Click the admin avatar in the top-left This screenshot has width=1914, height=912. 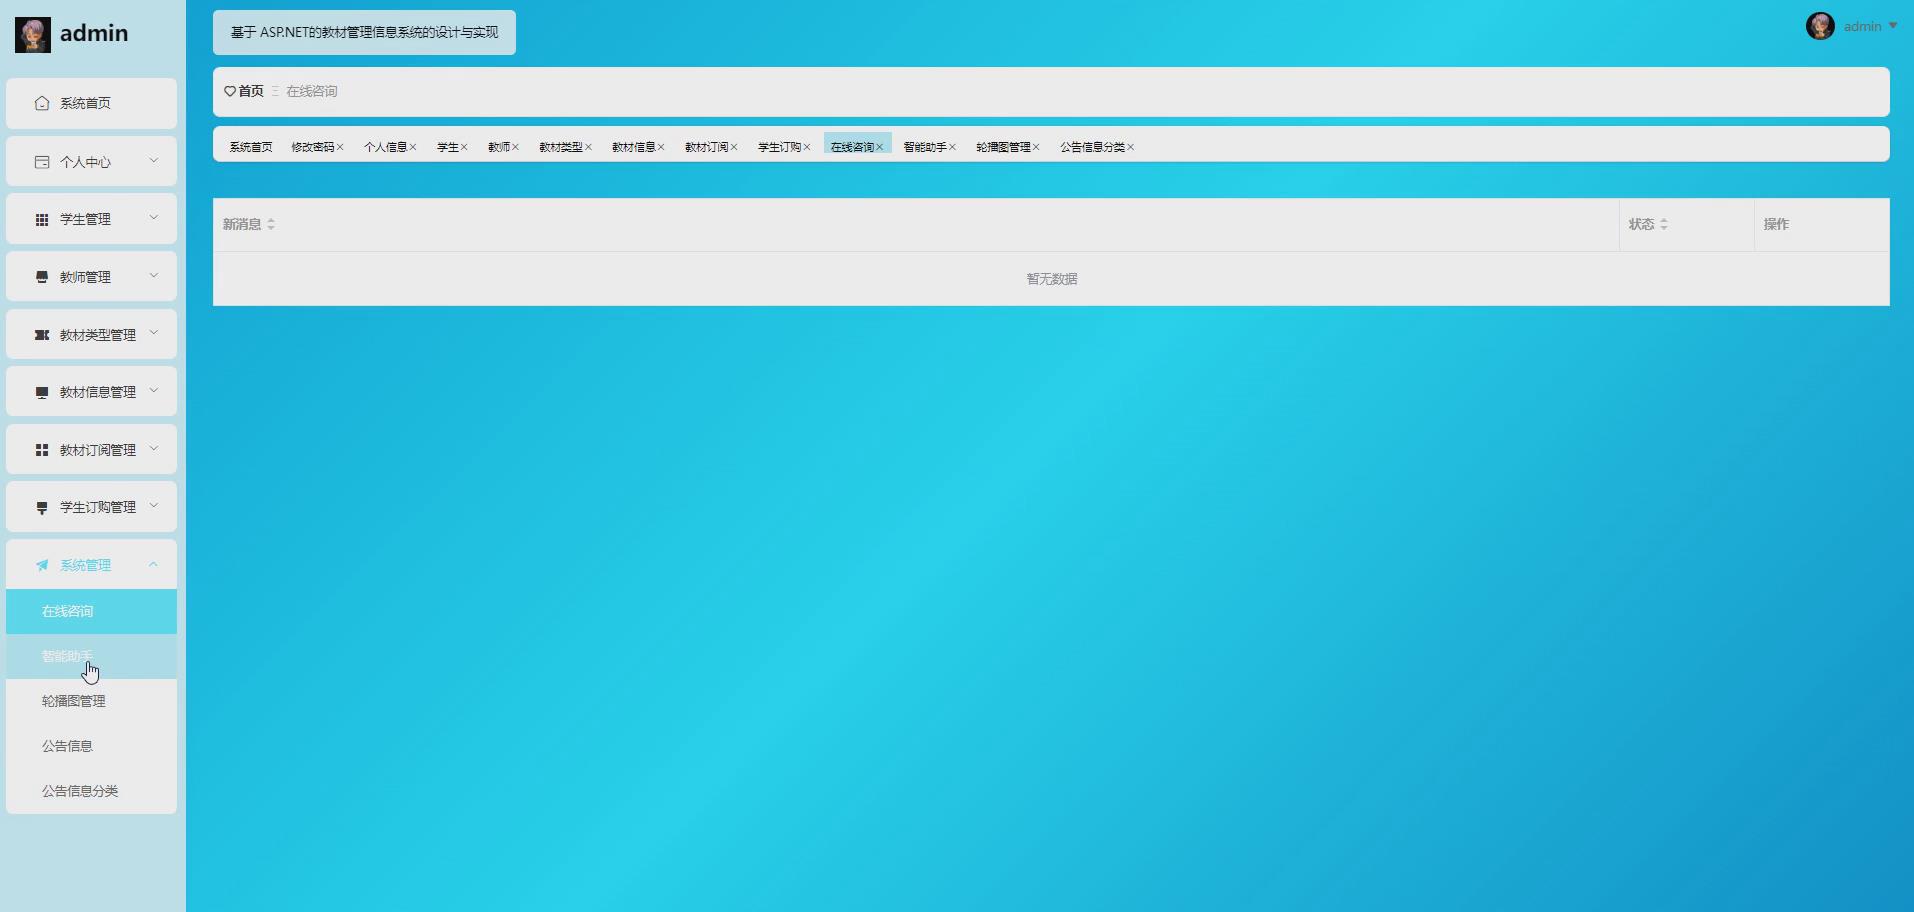click(x=33, y=34)
